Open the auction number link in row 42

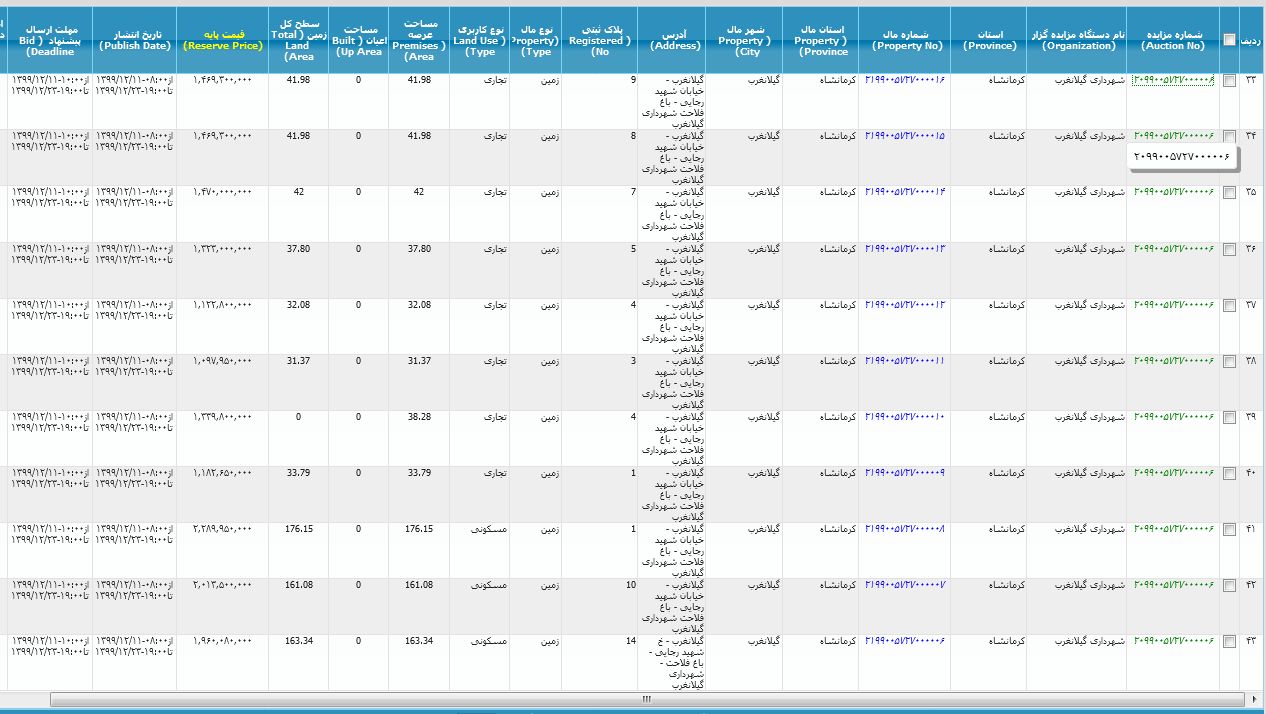click(x=1174, y=584)
